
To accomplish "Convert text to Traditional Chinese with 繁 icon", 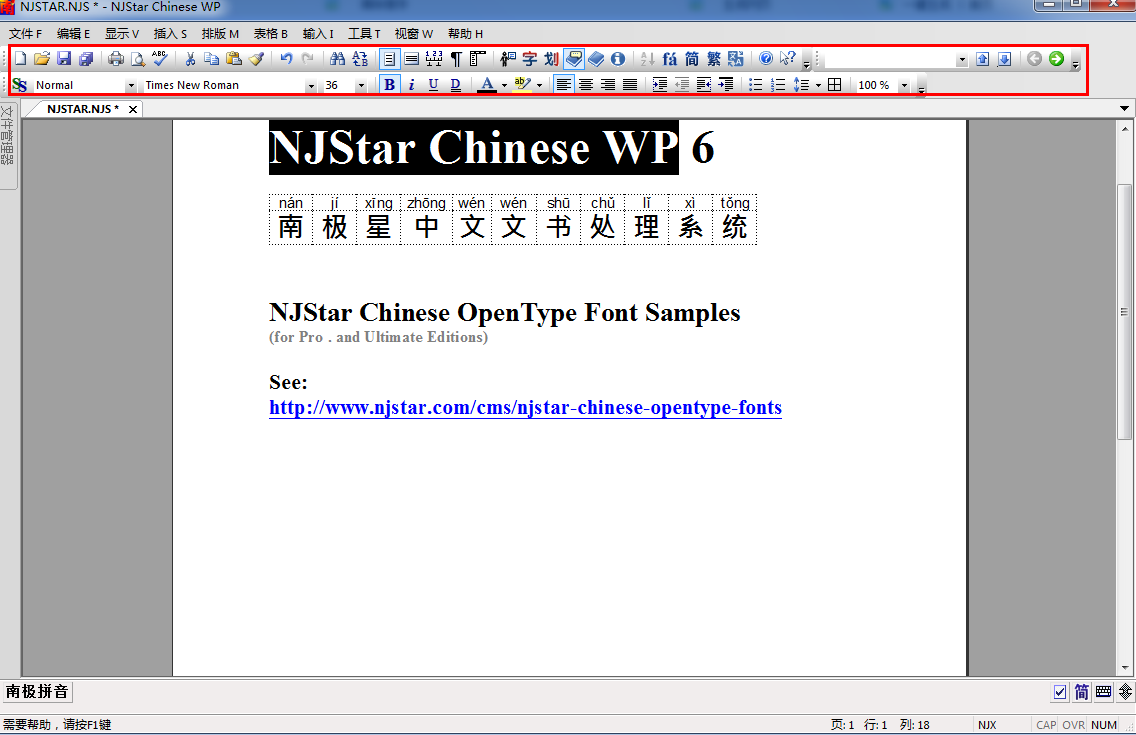I will tap(713, 59).
